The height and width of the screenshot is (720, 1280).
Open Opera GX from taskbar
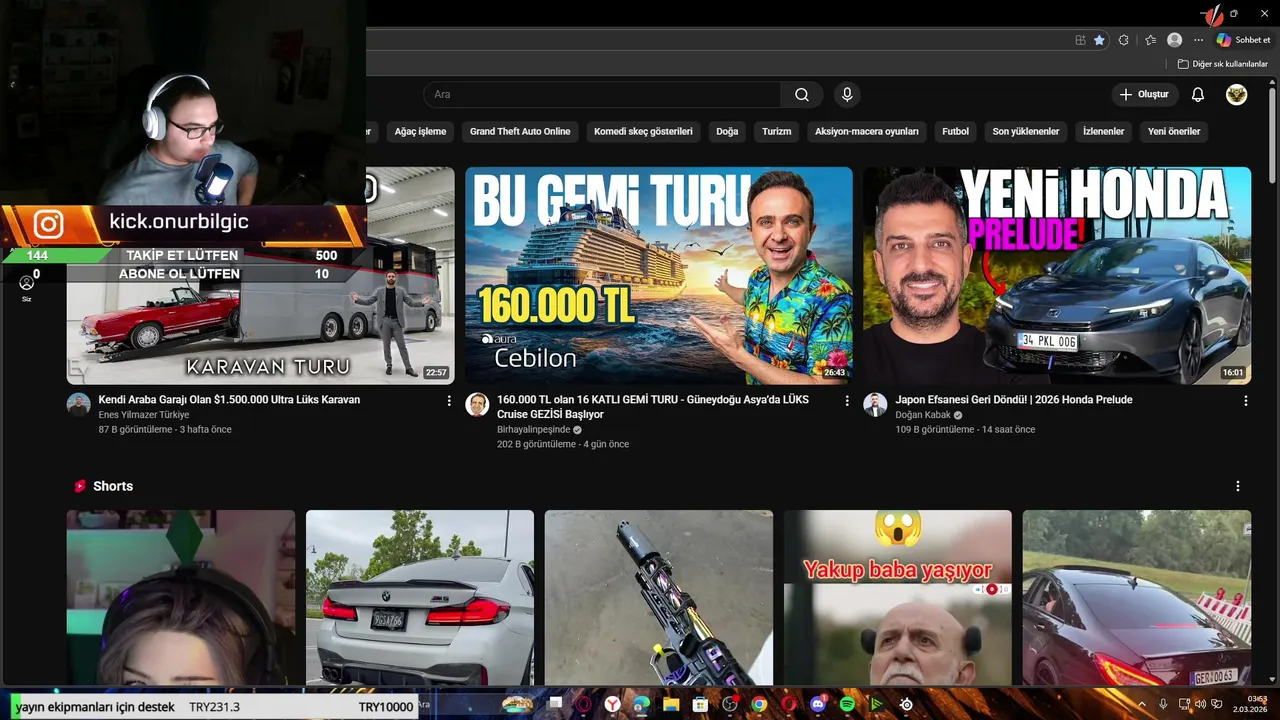pyautogui.click(x=583, y=704)
